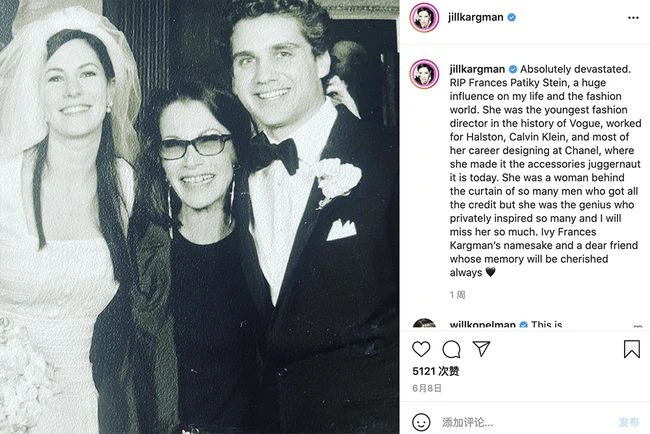Click the verified badge in the post header
This screenshot has width=650, height=434.
[512, 17]
